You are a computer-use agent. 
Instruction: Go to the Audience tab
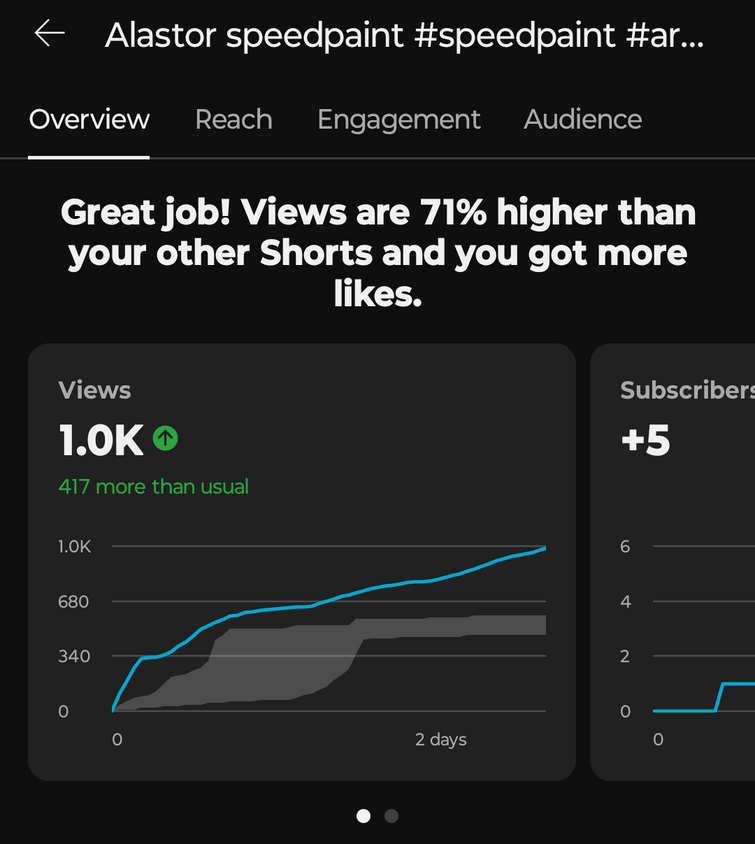click(583, 119)
